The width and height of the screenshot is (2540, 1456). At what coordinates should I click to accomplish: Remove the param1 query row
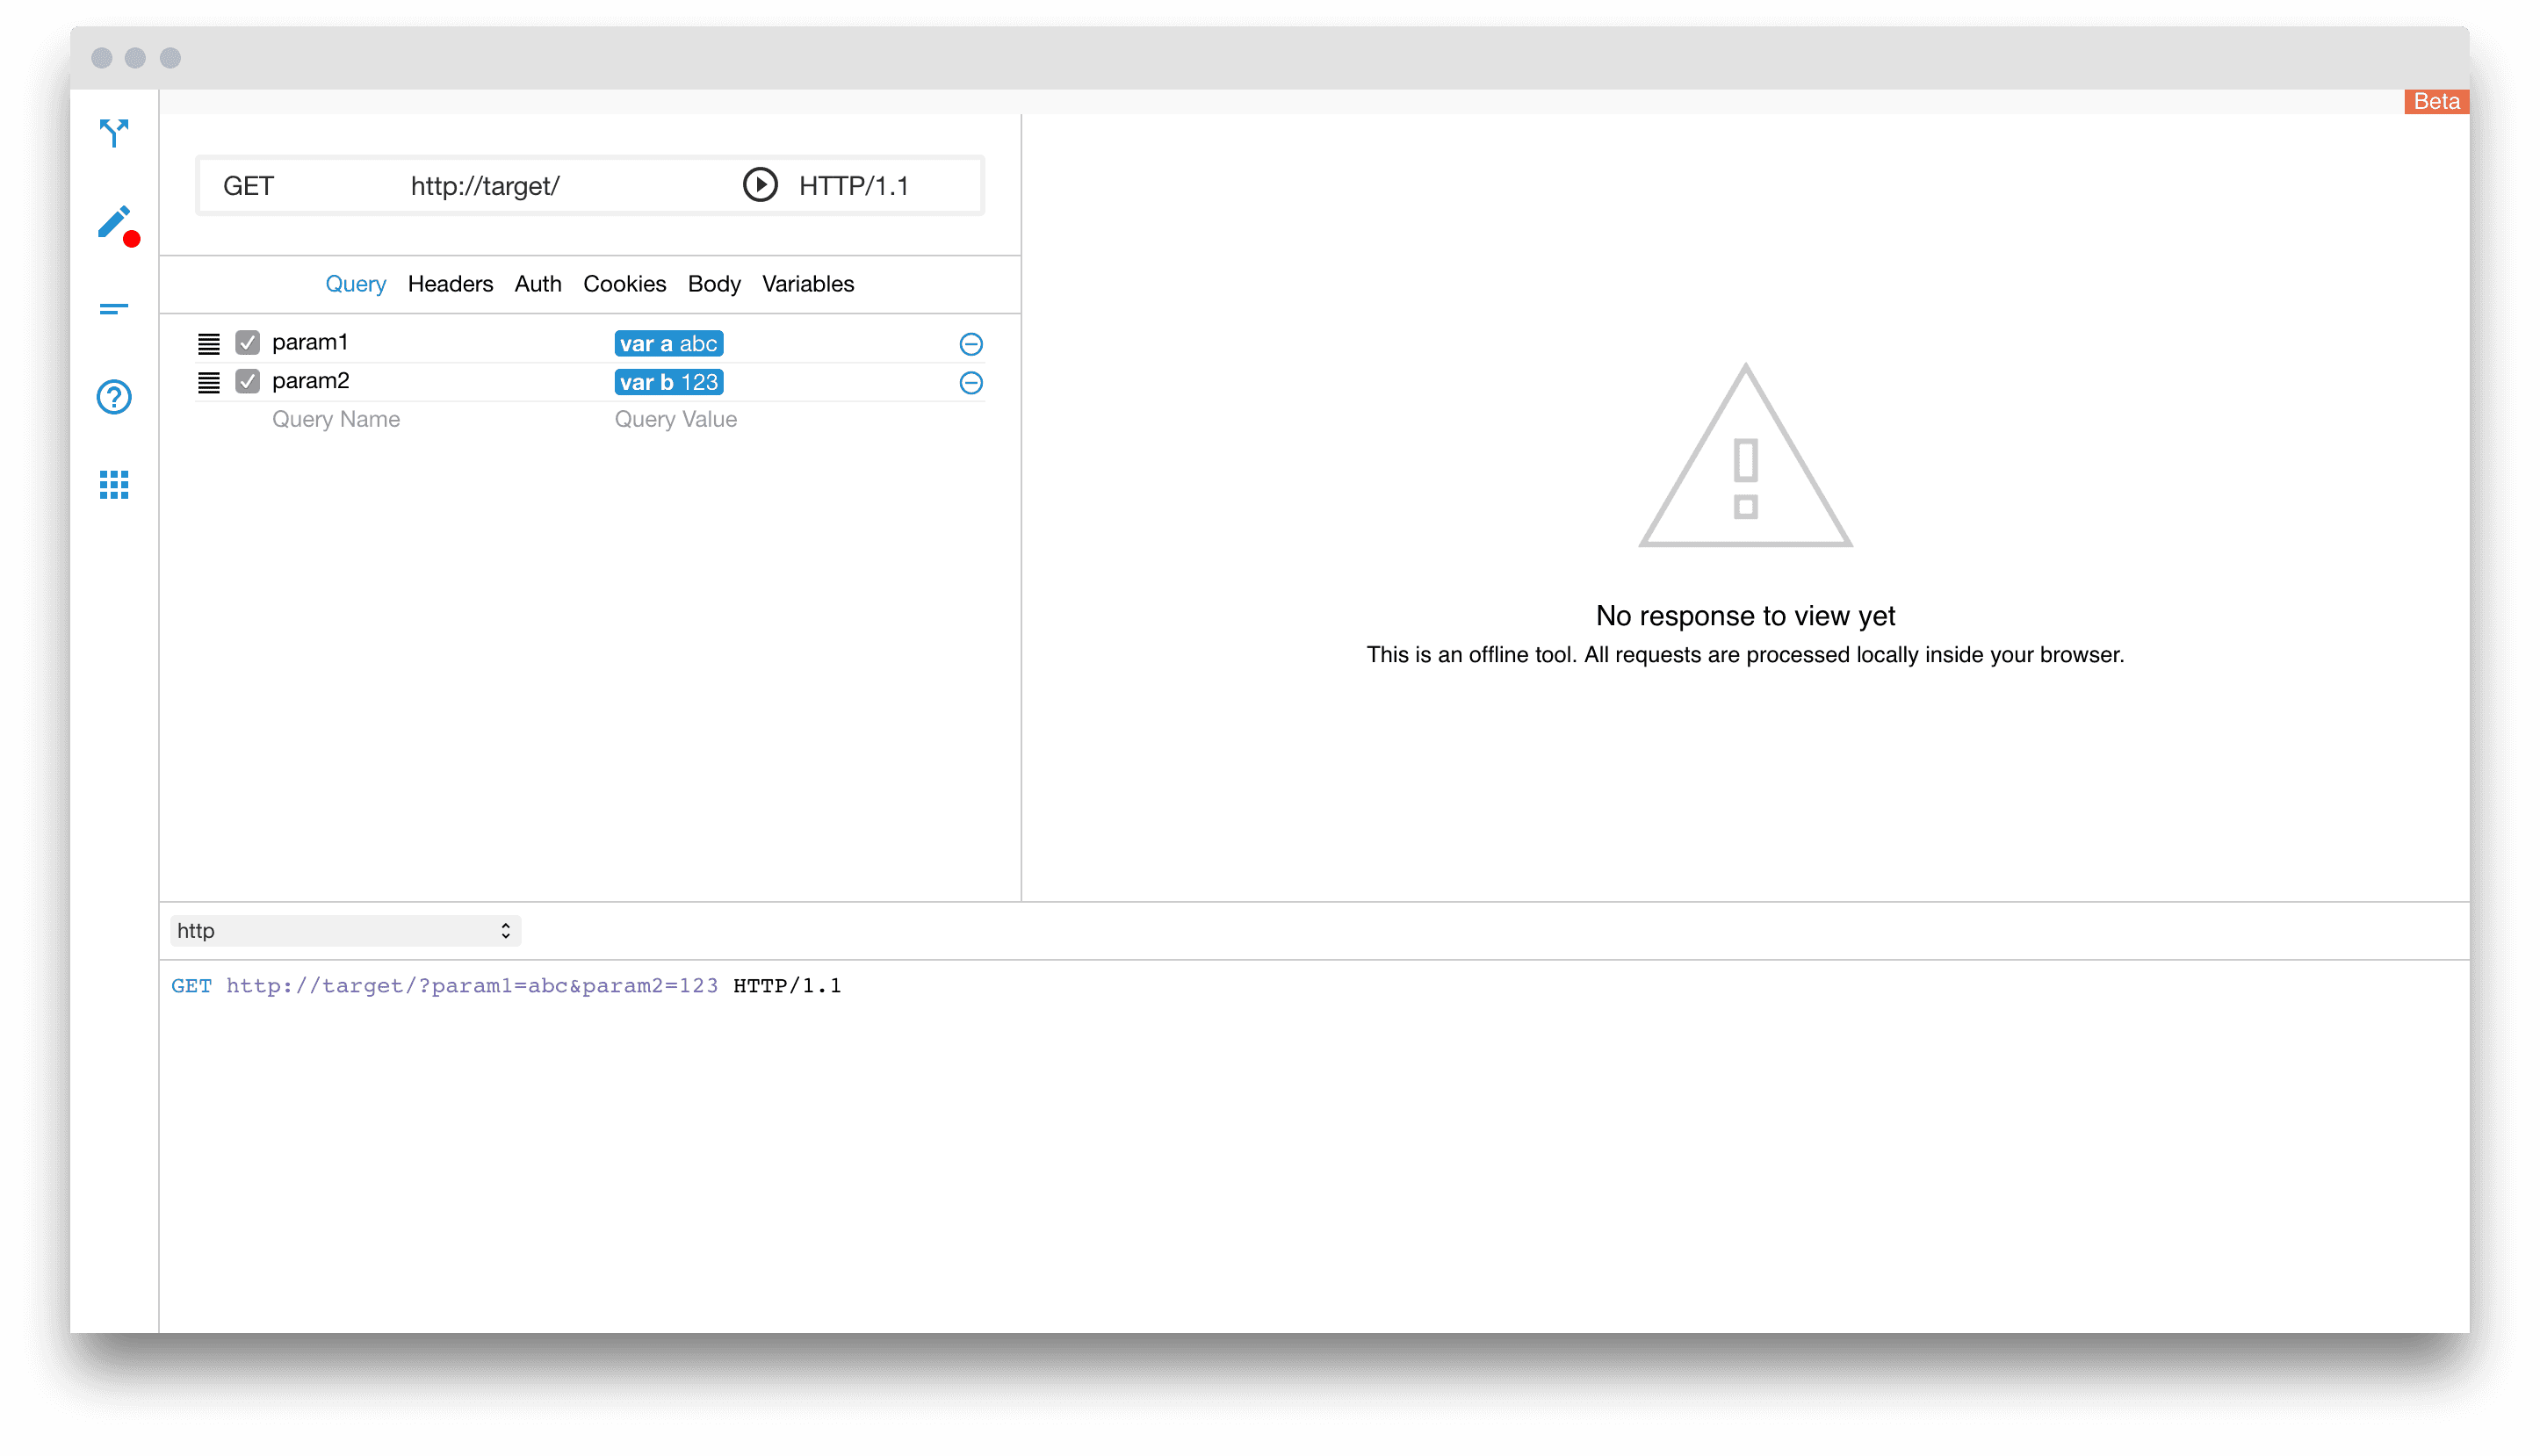[x=970, y=344]
